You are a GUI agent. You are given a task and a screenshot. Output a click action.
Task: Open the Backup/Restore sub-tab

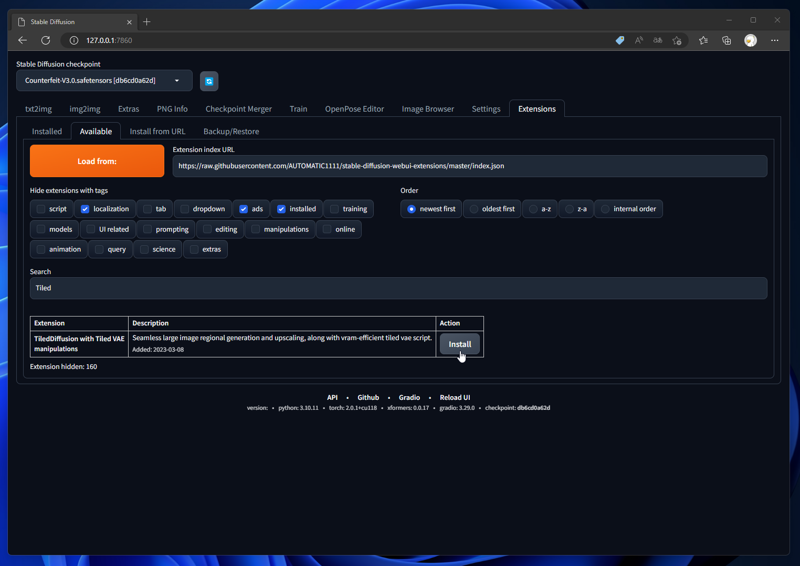(x=231, y=131)
